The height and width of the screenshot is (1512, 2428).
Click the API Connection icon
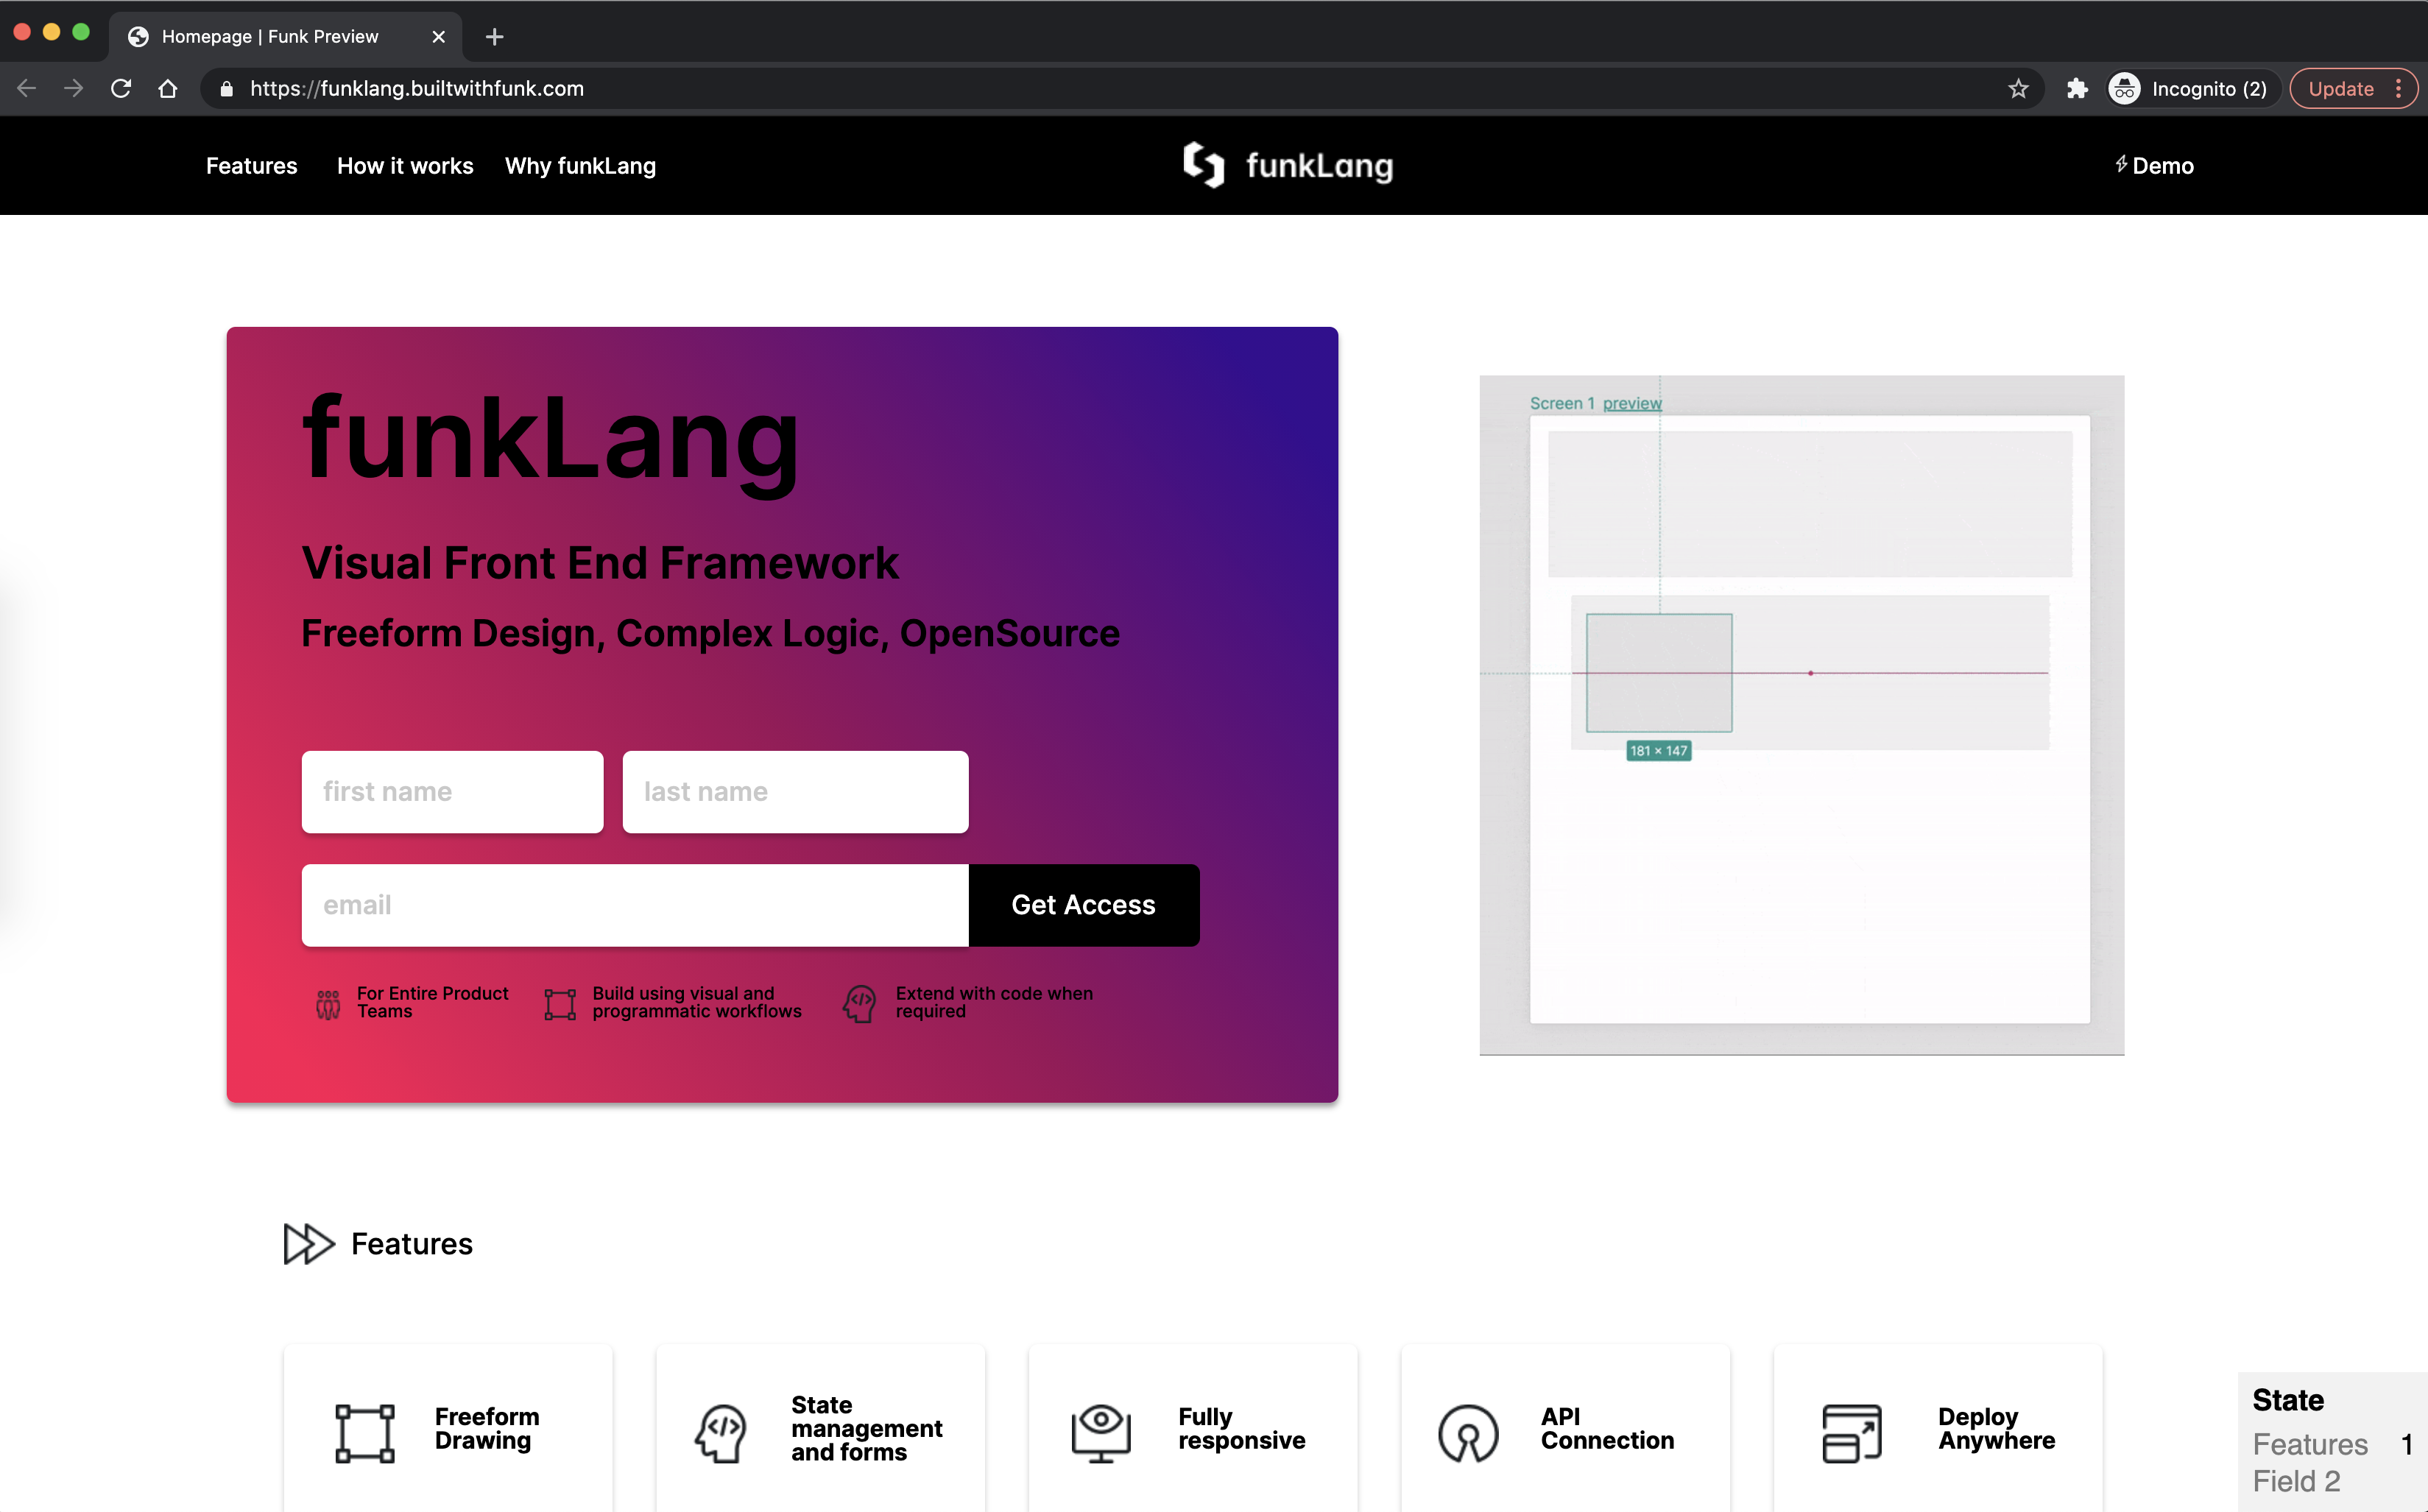tap(1467, 1433)
